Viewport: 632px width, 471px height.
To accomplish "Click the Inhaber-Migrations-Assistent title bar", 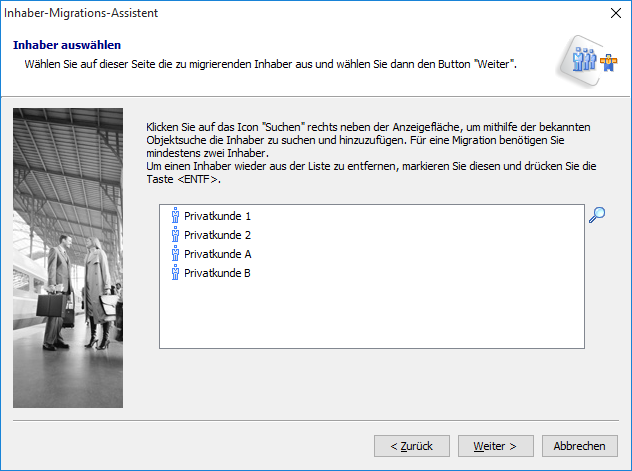I will (300, 13).
